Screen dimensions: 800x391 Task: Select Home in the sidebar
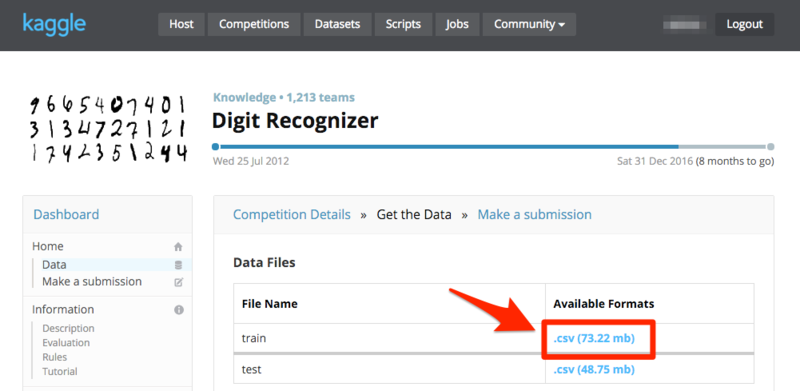[x=48, y=247]
